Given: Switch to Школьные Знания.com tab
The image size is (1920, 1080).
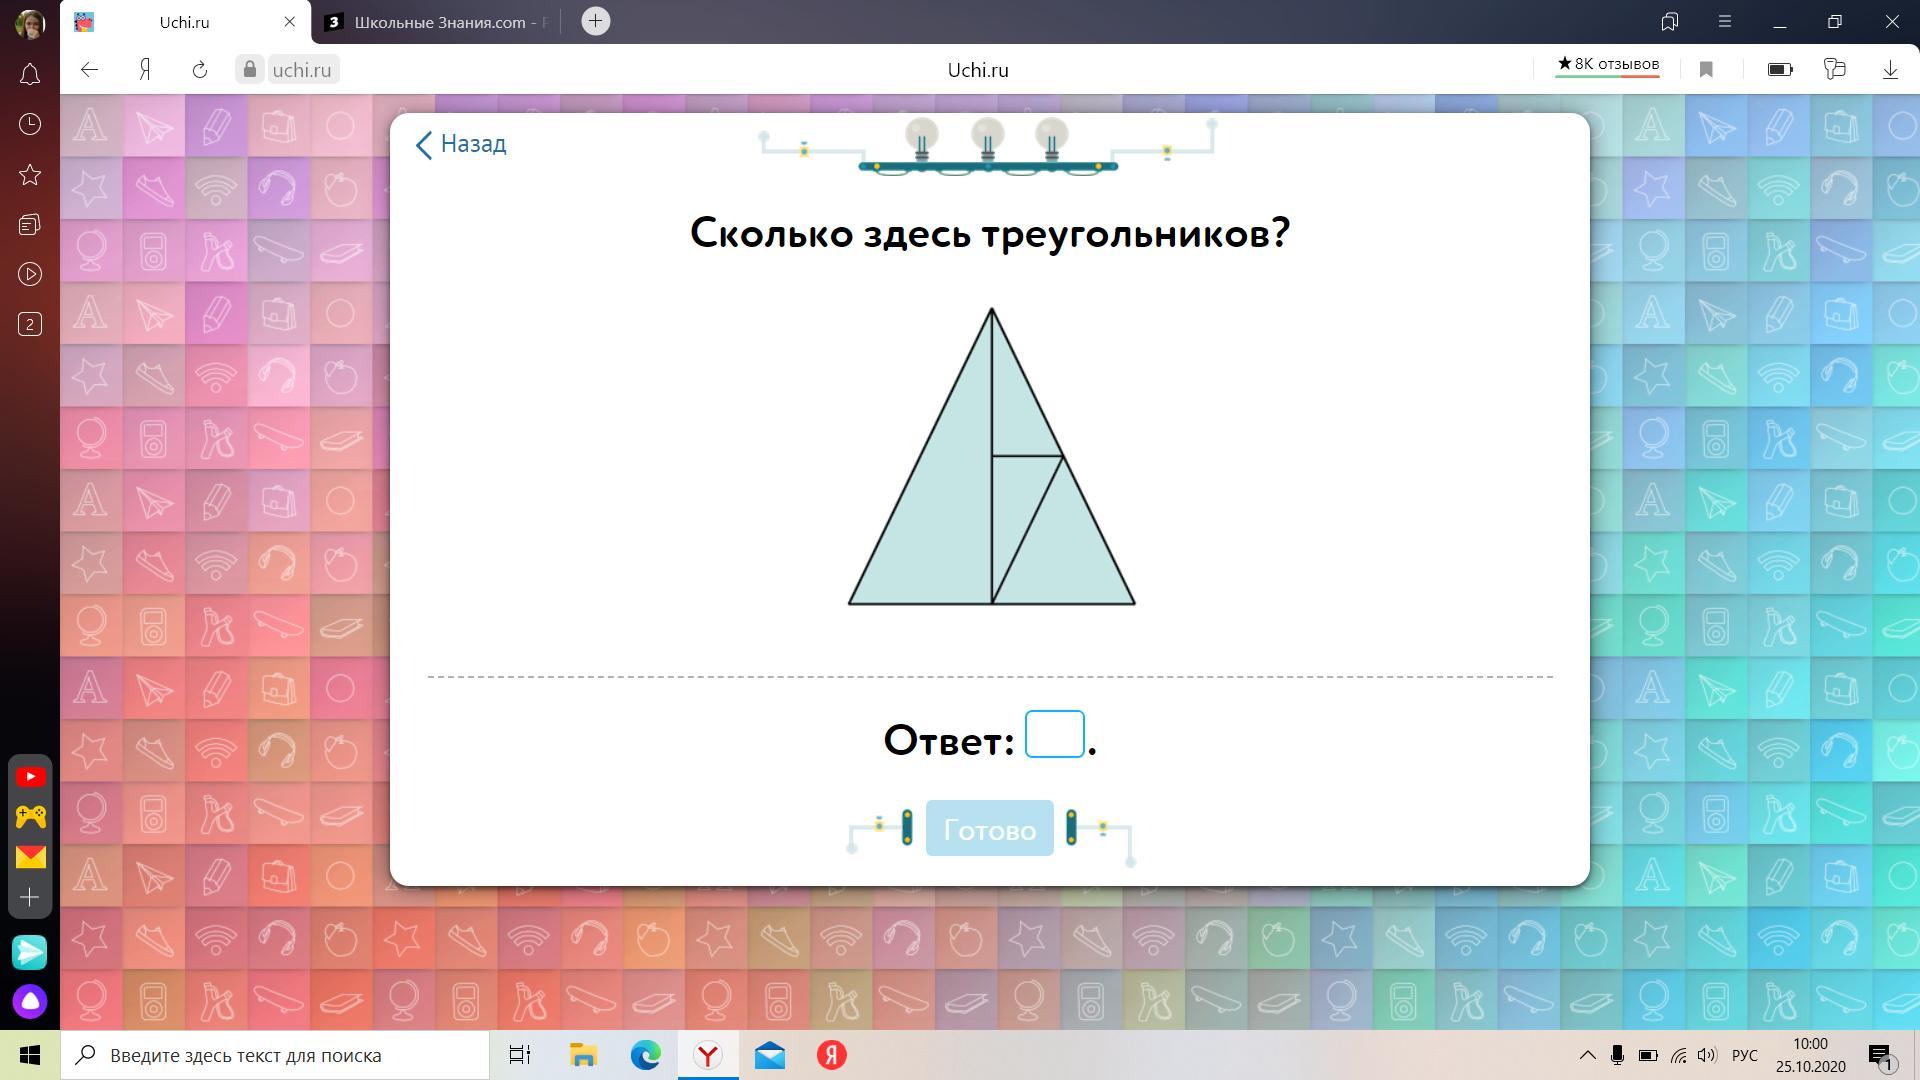Looking at the screenshot, I should (x=440, y=22).
